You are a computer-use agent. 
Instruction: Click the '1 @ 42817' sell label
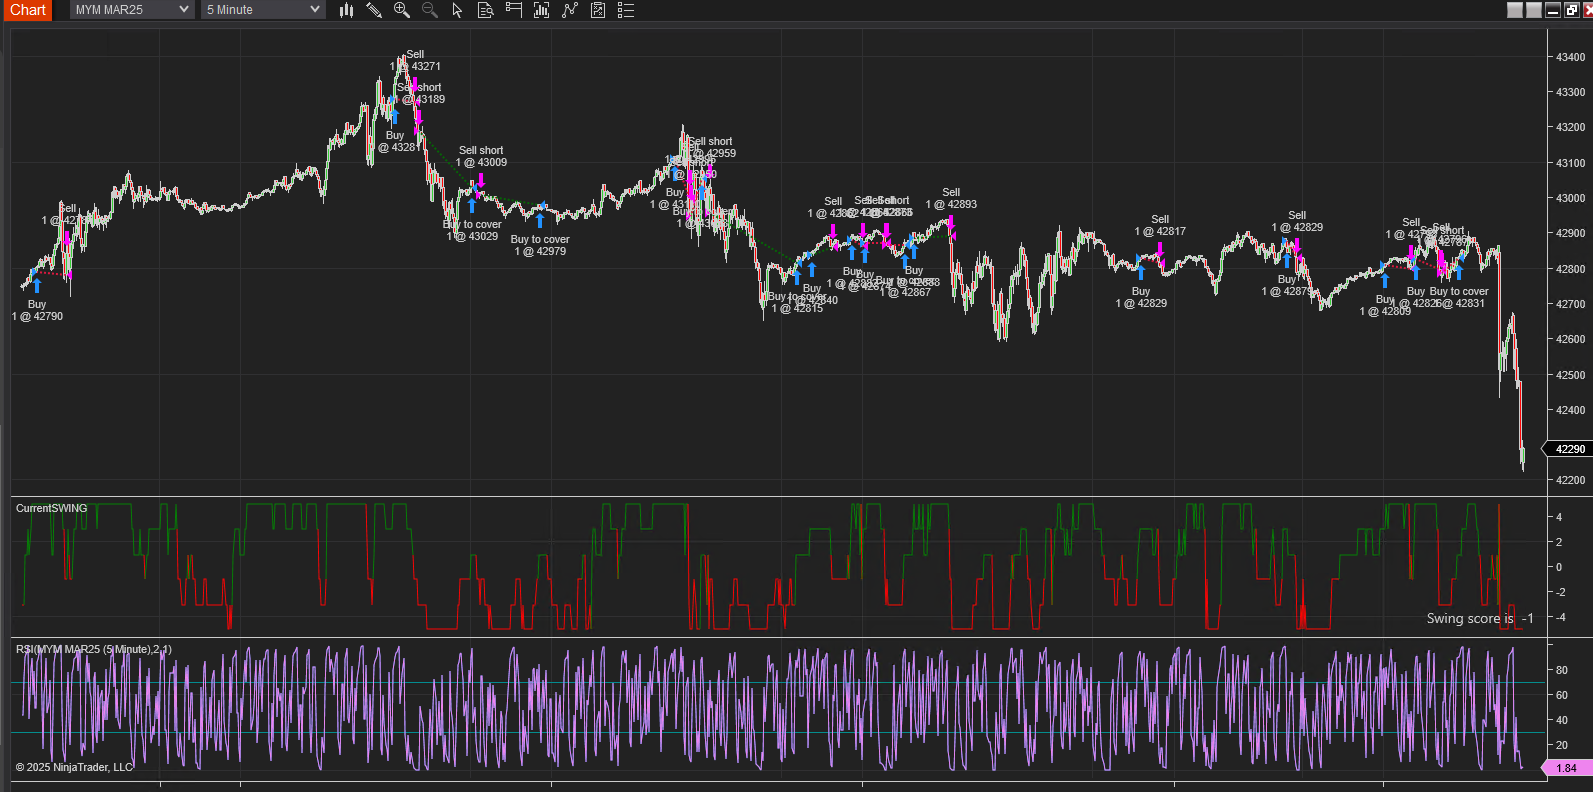(x=1160, y=231)
